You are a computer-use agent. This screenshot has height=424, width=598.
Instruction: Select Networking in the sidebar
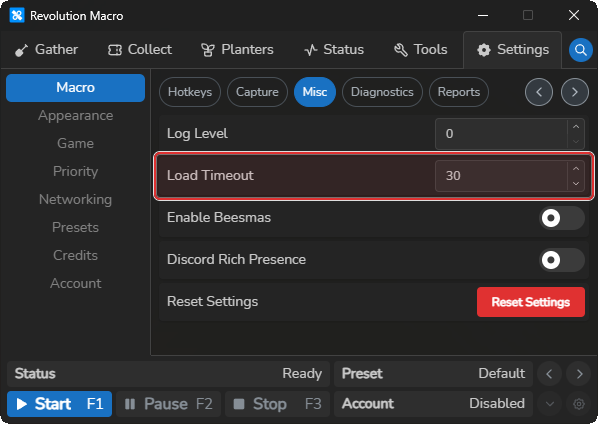76,199
